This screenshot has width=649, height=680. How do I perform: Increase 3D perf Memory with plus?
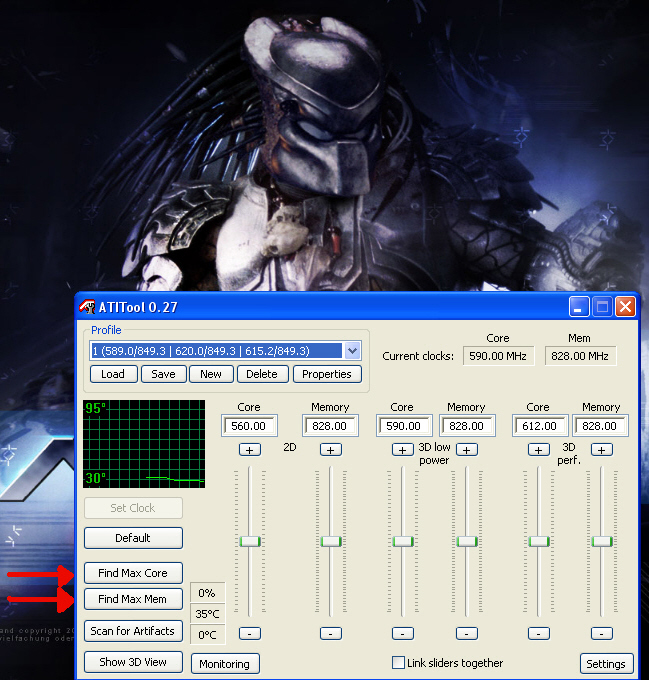(x=602, y=450)
